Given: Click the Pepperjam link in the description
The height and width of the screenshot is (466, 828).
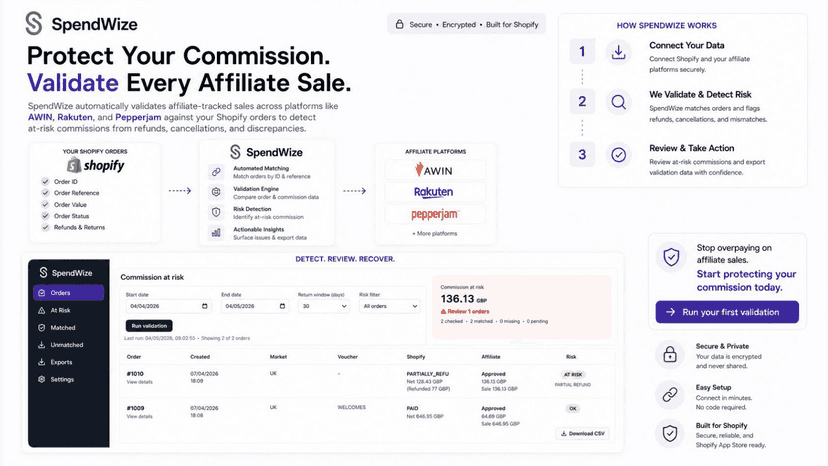Looking at the screenshot, I should (x=138, y=117).
